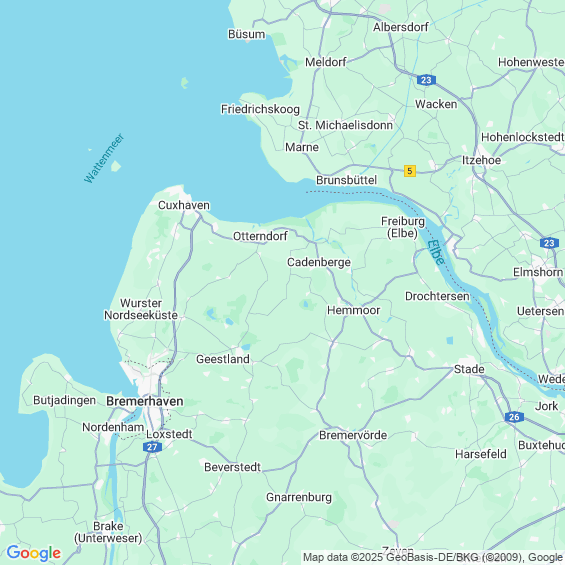Click the A27 highway shield near Loxstedt
The height and width of the screenshot is (565, 565).
152,447
